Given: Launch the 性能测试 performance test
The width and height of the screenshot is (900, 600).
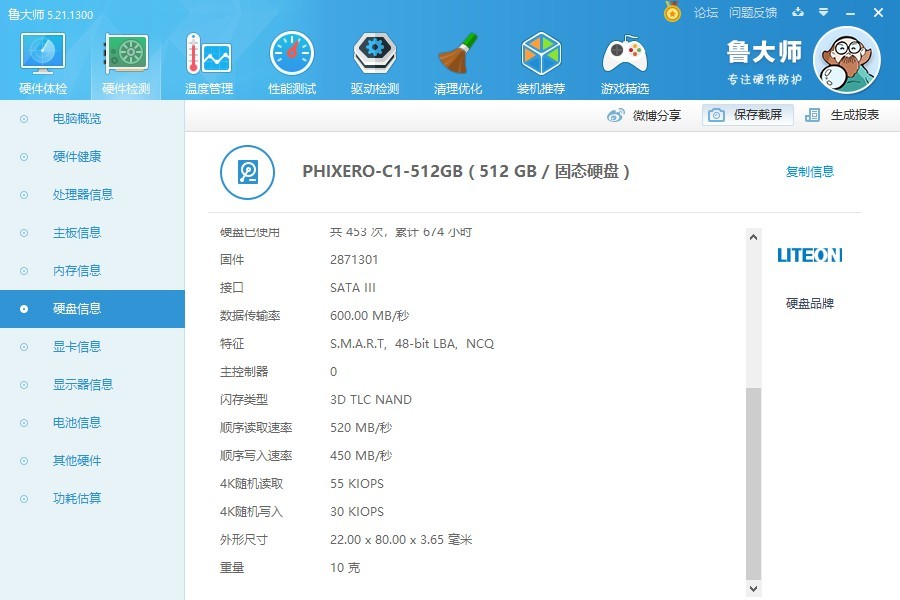Looking at the screenshot, I should (291, 60).
